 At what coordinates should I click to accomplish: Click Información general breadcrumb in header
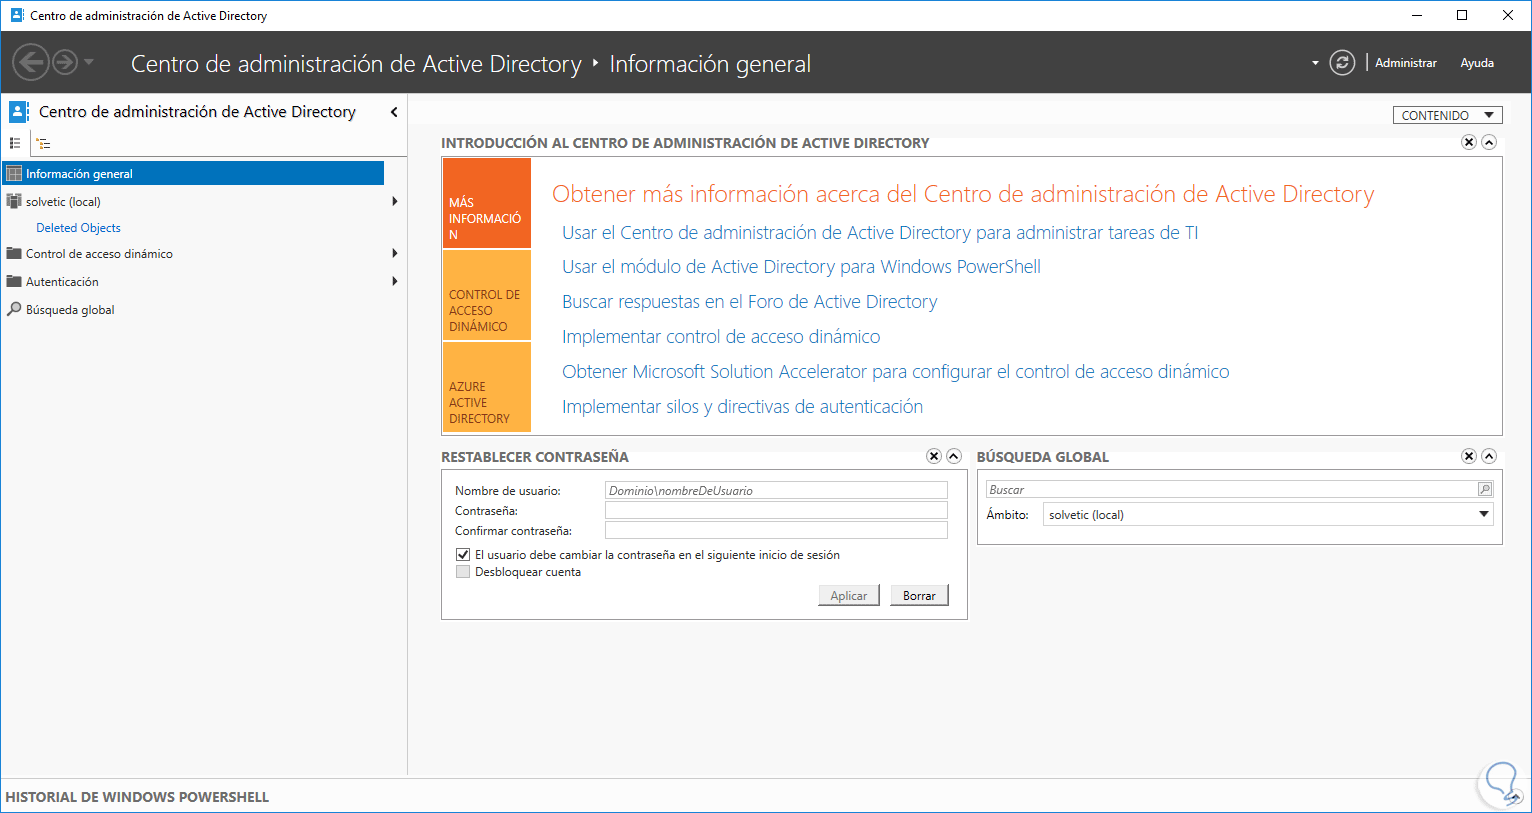point(710,64)
